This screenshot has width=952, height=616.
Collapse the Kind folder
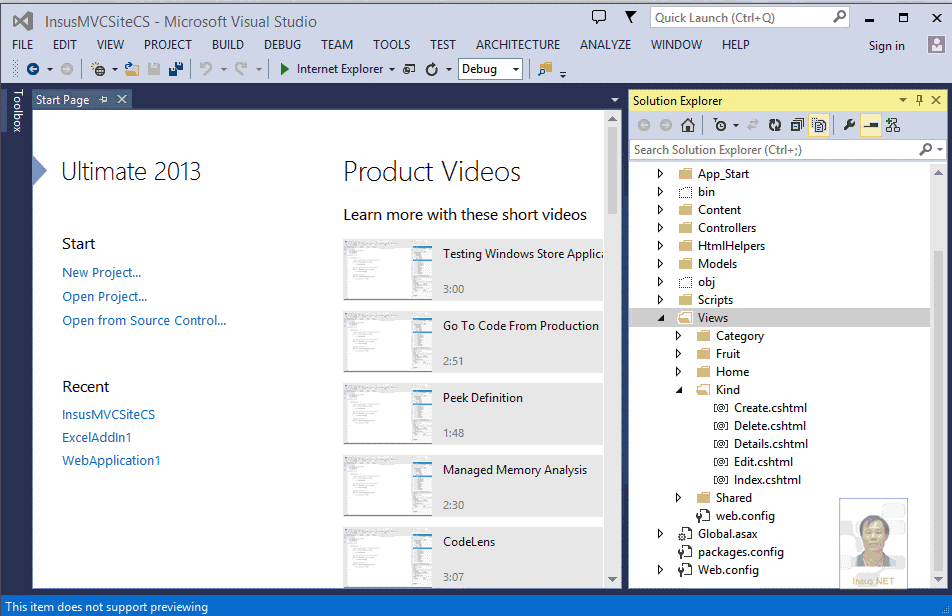pyautogui.click(x=679, y=390)
